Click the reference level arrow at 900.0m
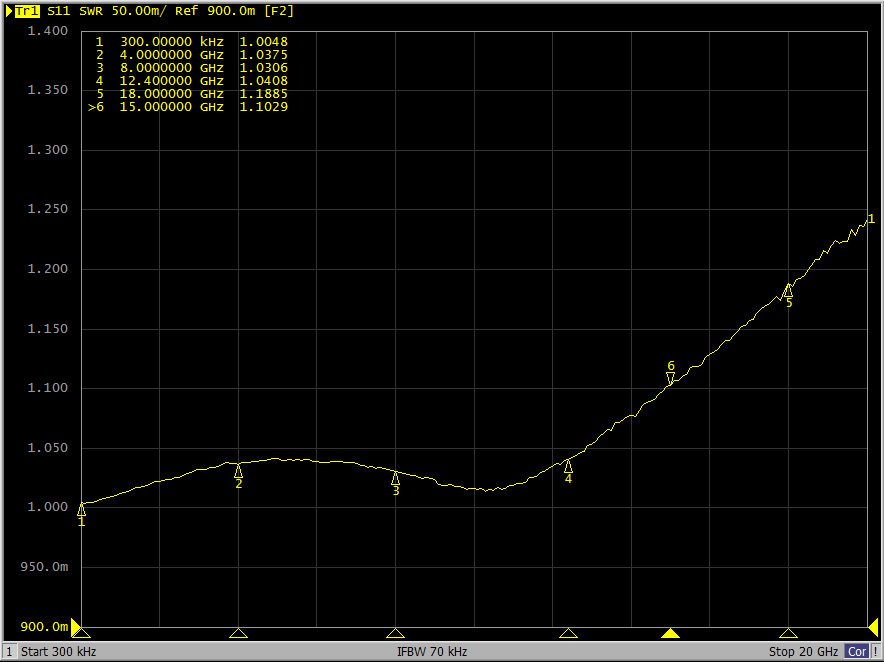 [x=76, y=627]
